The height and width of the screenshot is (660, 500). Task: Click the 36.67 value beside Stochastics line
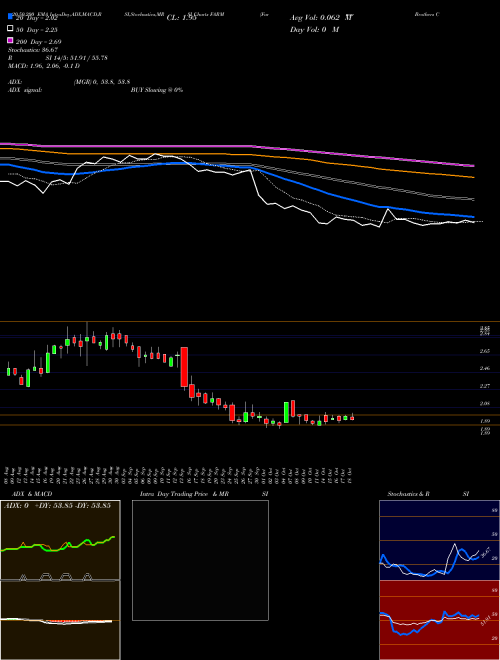(x=486, y=553)
